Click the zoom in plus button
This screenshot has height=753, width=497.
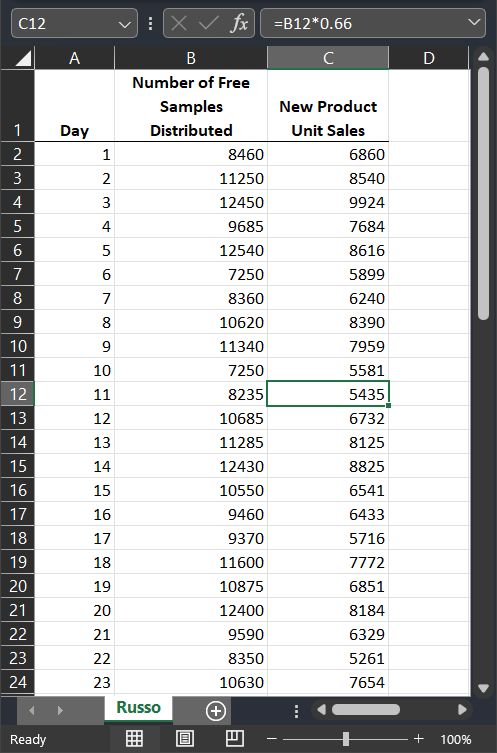[x=419, y=739]
